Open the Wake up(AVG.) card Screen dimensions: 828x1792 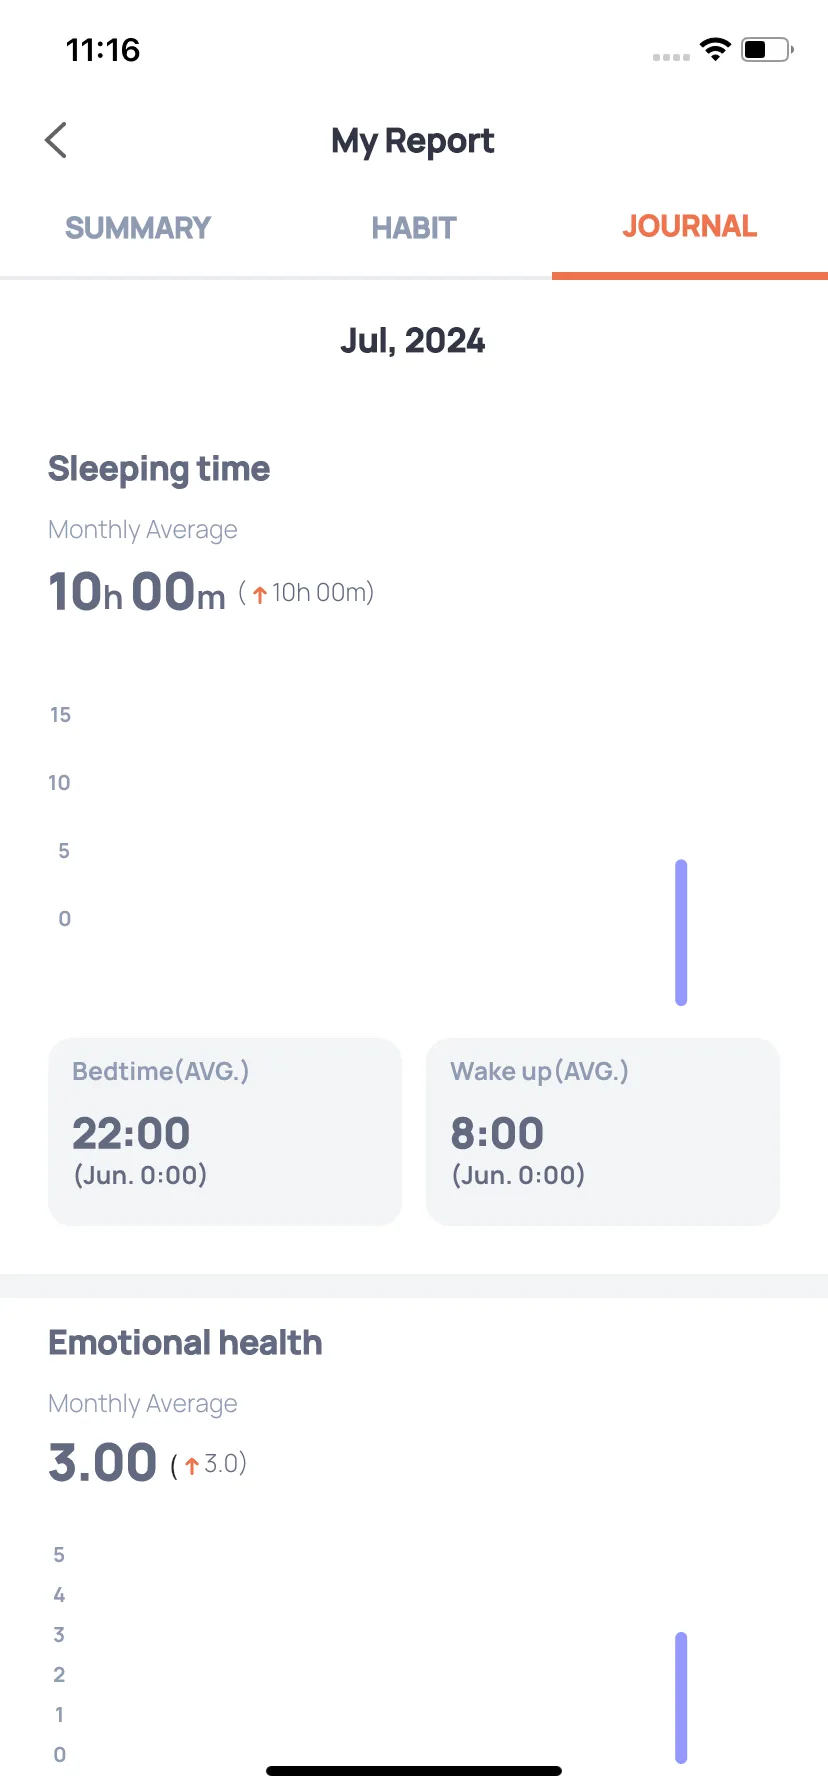603,1131
